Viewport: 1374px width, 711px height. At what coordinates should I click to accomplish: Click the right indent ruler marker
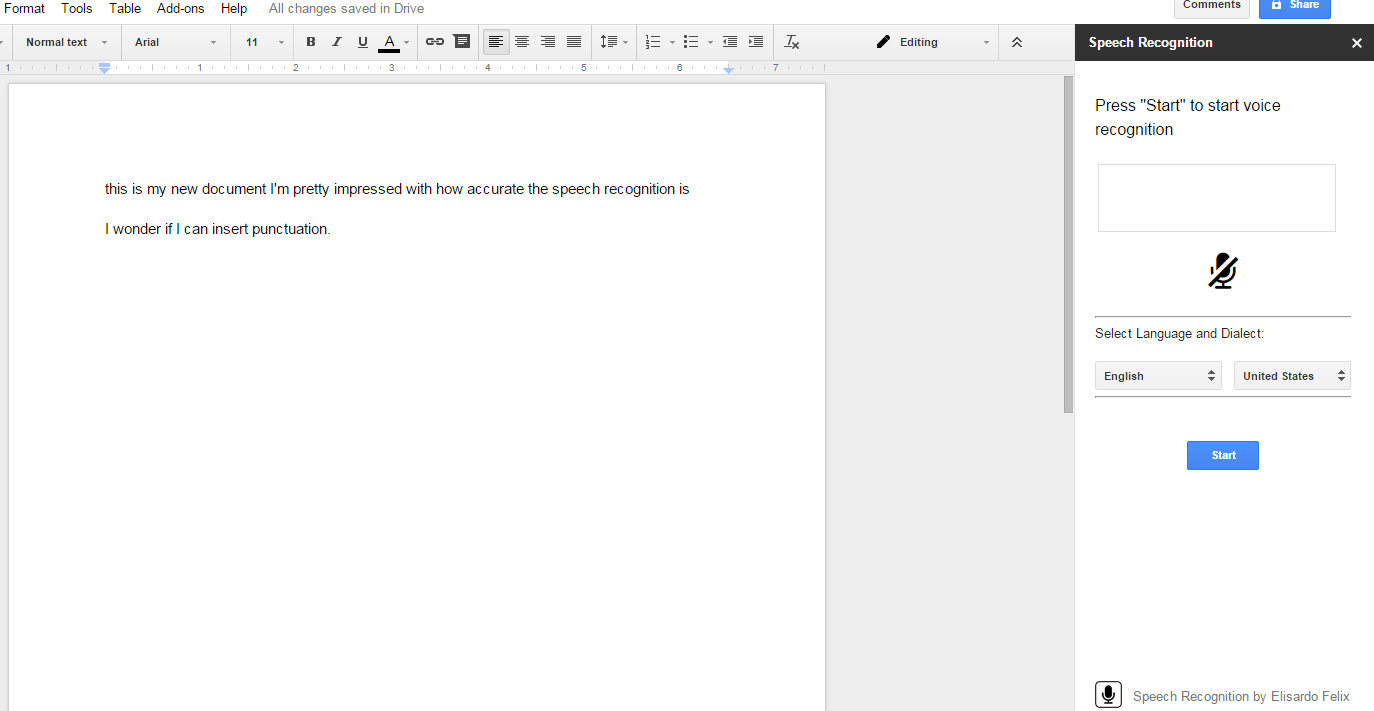tap(729, 69)
